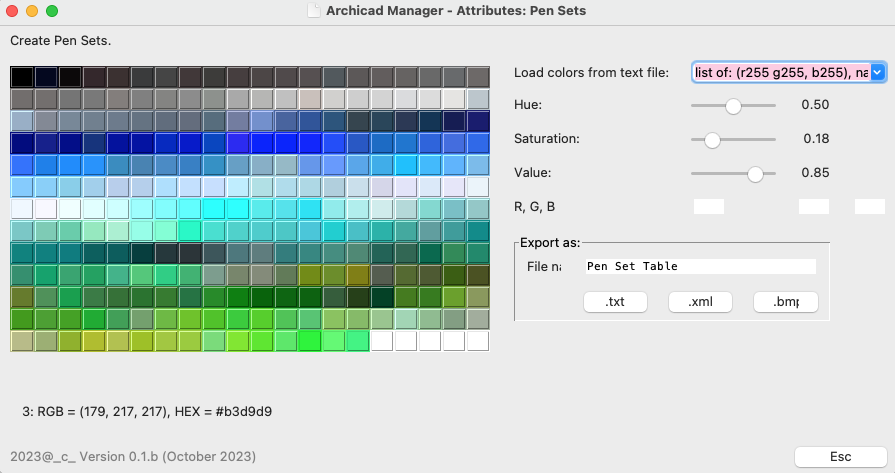Click the Esc button
Screen dimensions: 895x473
(x=841, y=456)
